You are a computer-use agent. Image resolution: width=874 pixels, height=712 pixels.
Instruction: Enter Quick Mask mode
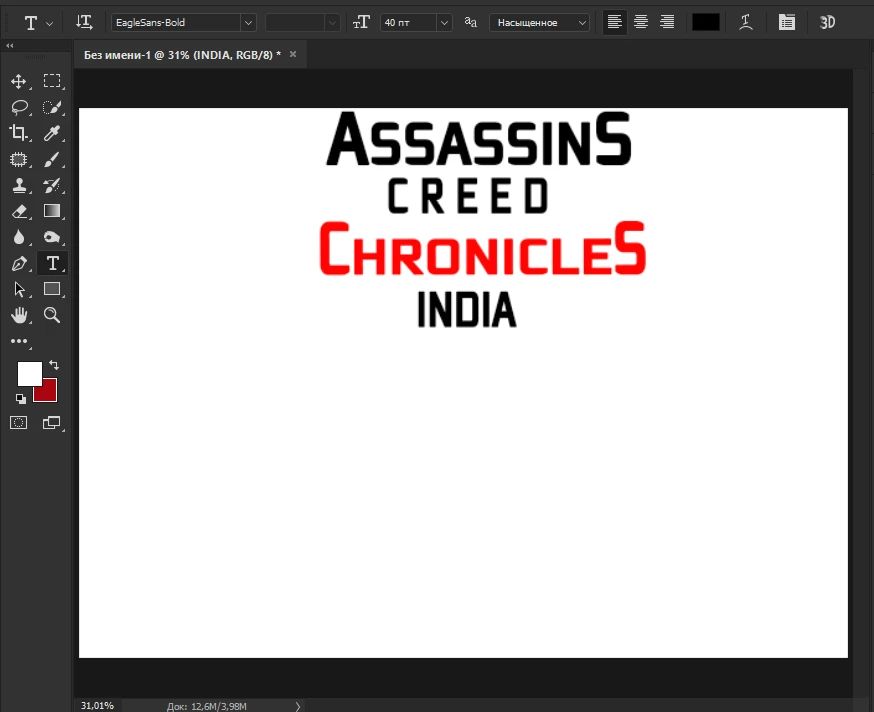coord(18,422)
